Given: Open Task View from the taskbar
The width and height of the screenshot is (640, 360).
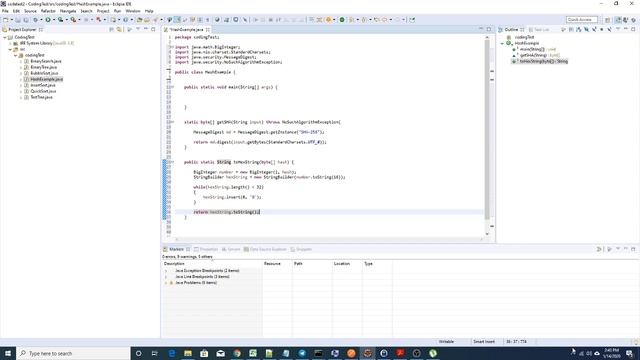Looking at the screenshot, I should (x=155, y=353).
